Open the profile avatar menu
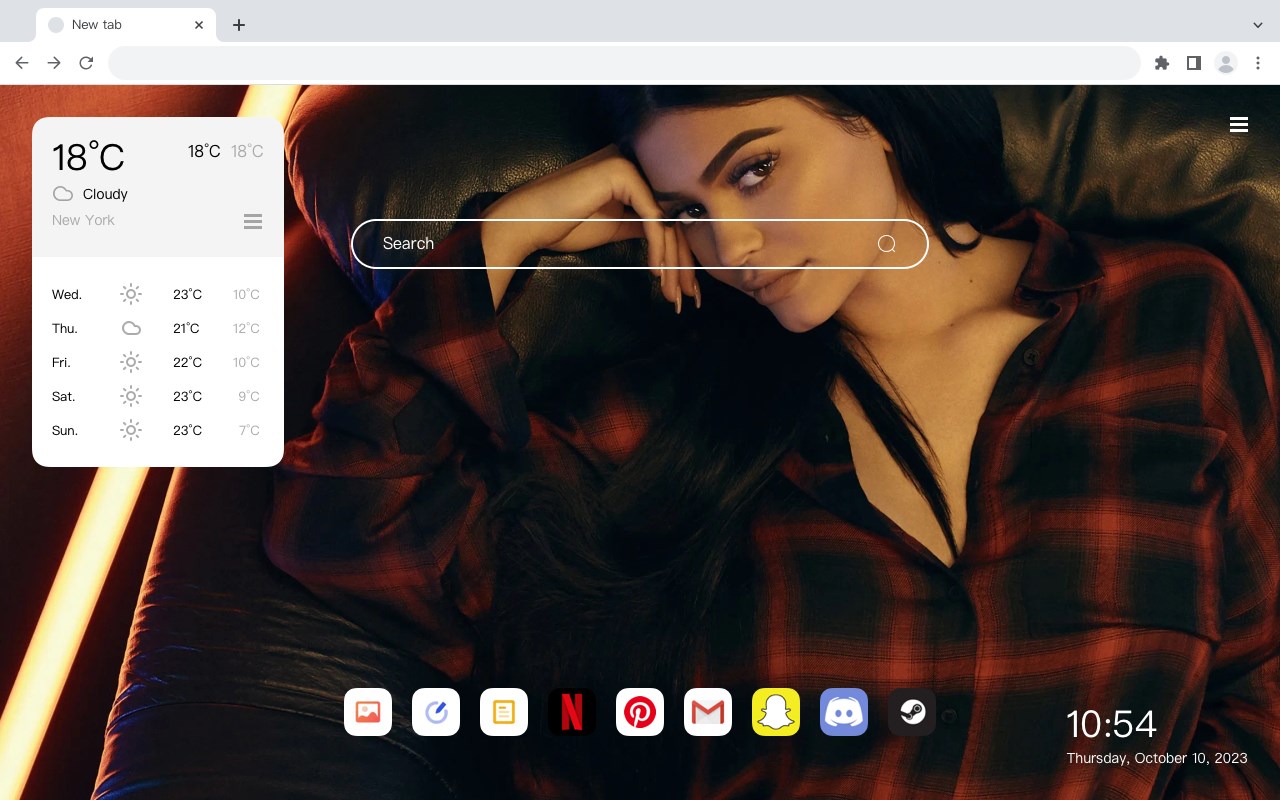1280x800 pixels. (x=1226, y=63)
